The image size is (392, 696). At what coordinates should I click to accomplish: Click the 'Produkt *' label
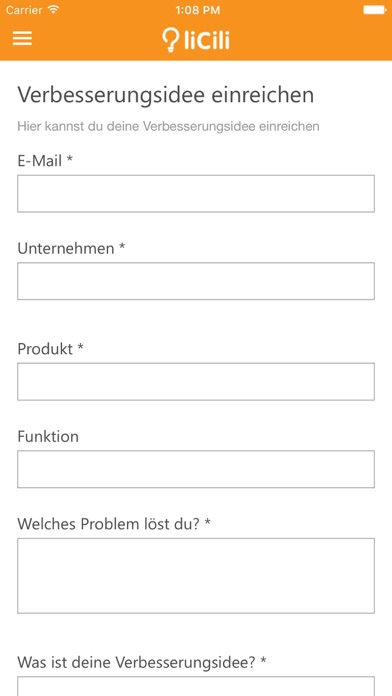[x=50, y=349]
